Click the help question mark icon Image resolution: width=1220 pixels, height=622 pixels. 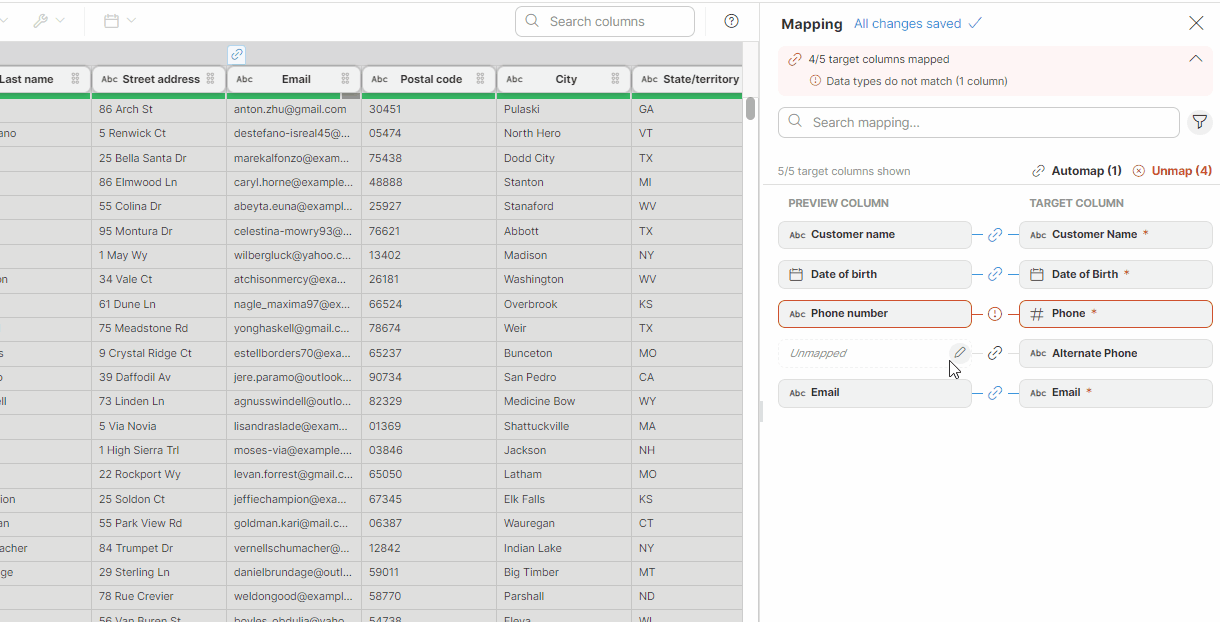731,21
